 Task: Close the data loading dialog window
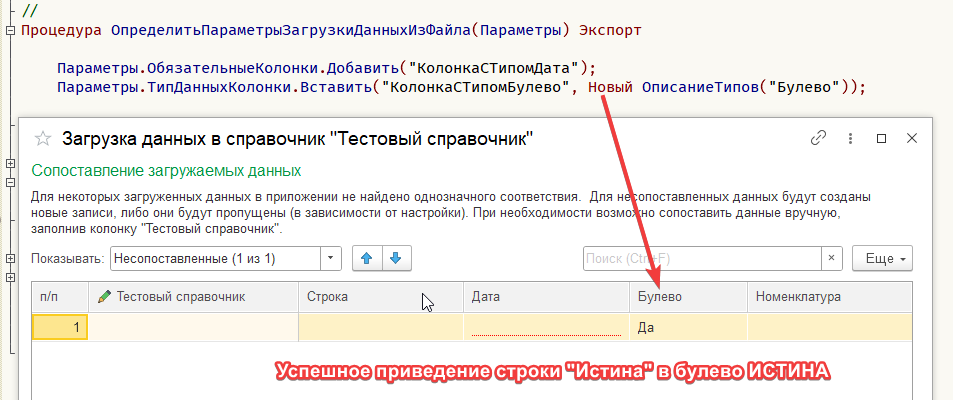911,139
